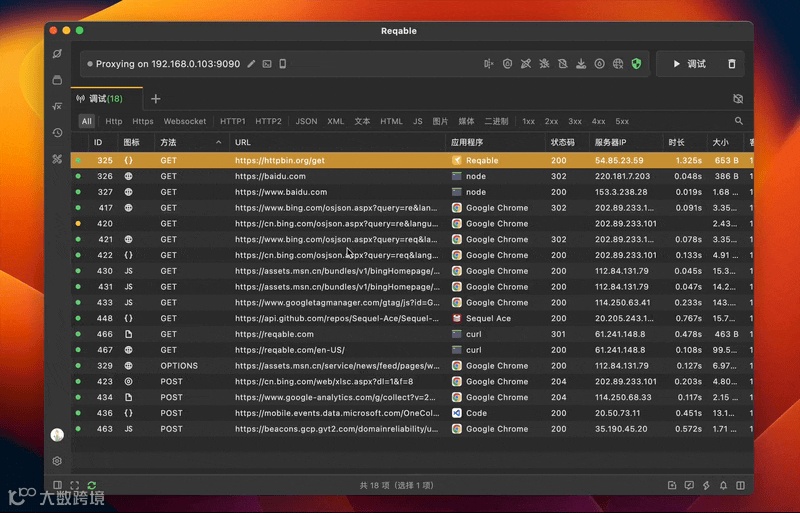Open the collection box icon in left sidebar
800x513 pixels.
click(57, 80)
